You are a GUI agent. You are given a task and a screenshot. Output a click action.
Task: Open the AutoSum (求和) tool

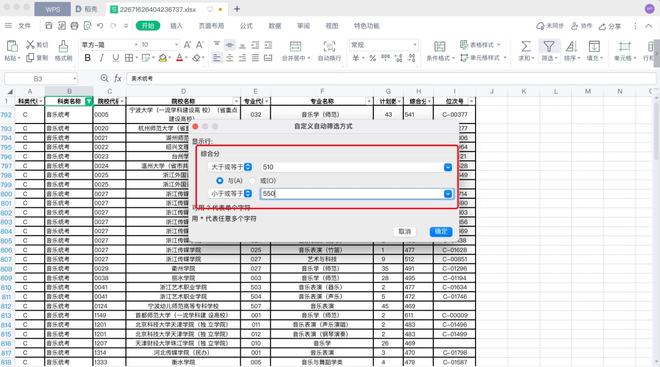coord(526,46)
